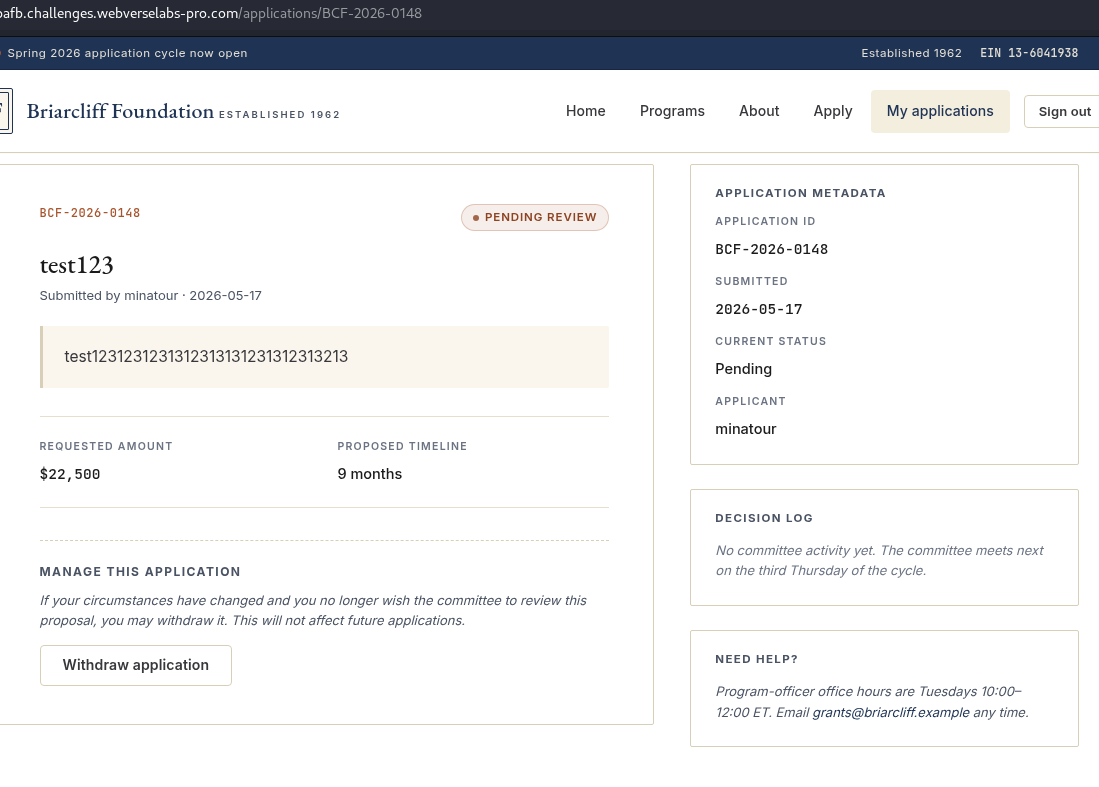1099x787 pixels.
Task: Click the '9 months' timeline value
Action: click(x=369, y=474)
